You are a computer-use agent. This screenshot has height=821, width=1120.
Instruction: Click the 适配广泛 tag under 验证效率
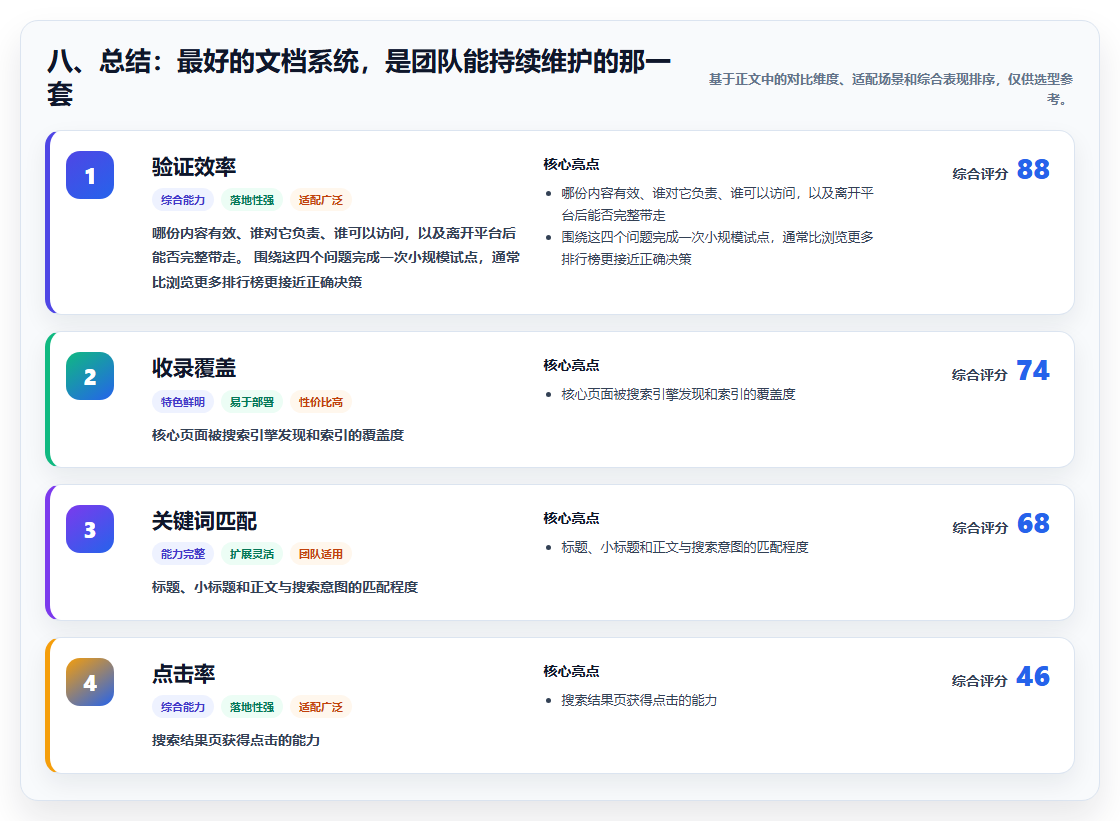pos(321,200)
